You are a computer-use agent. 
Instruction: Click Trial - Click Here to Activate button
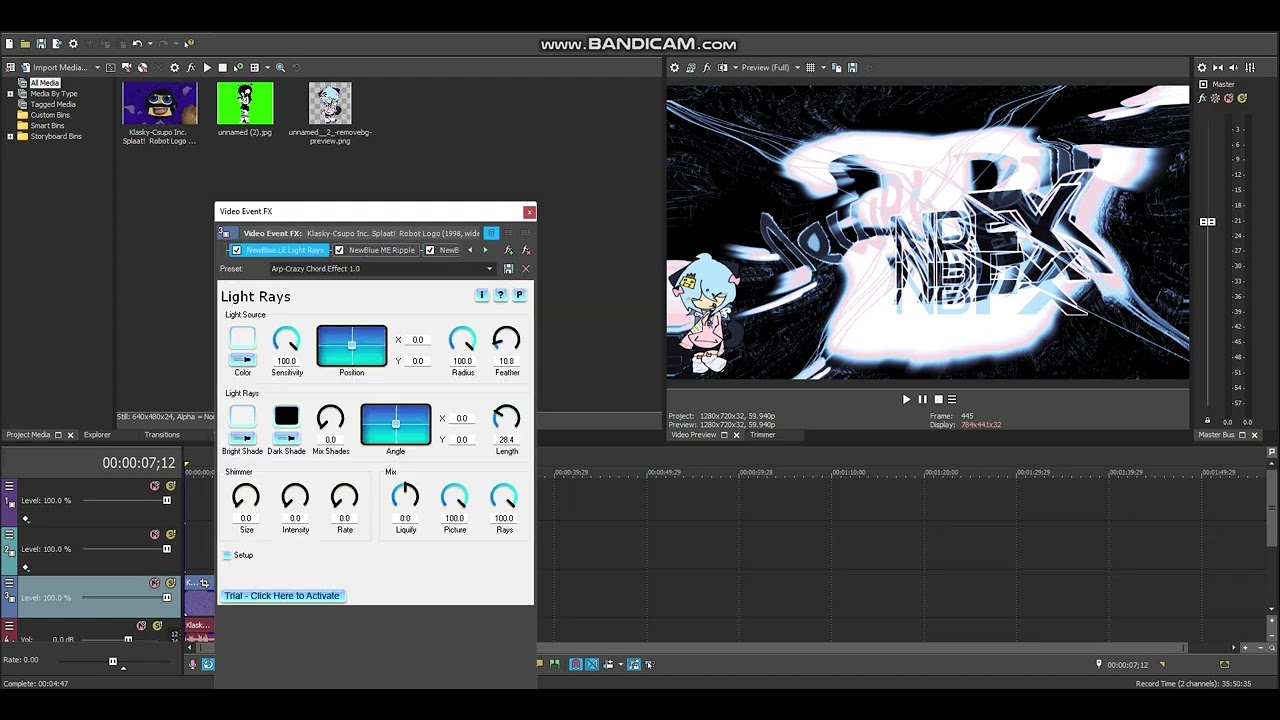point(282,596)
